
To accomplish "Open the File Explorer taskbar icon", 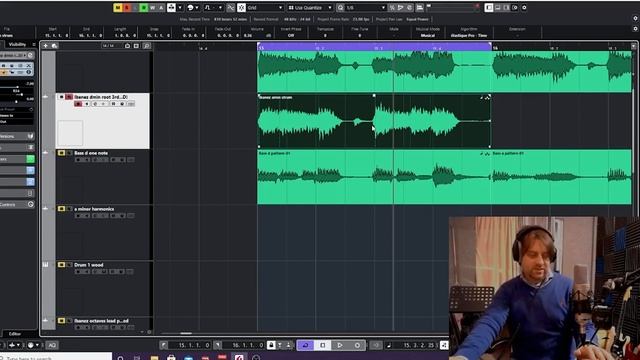I will [x=154, y=358].
